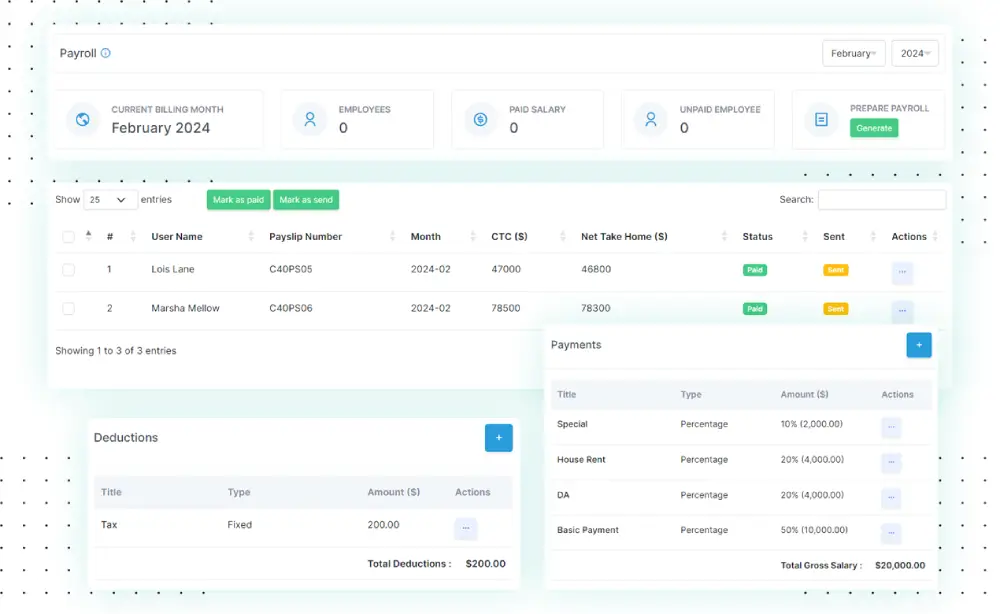Screen dimensions: 1000x614
Task: Click the Generate payroll button
Action: (873, 128)
